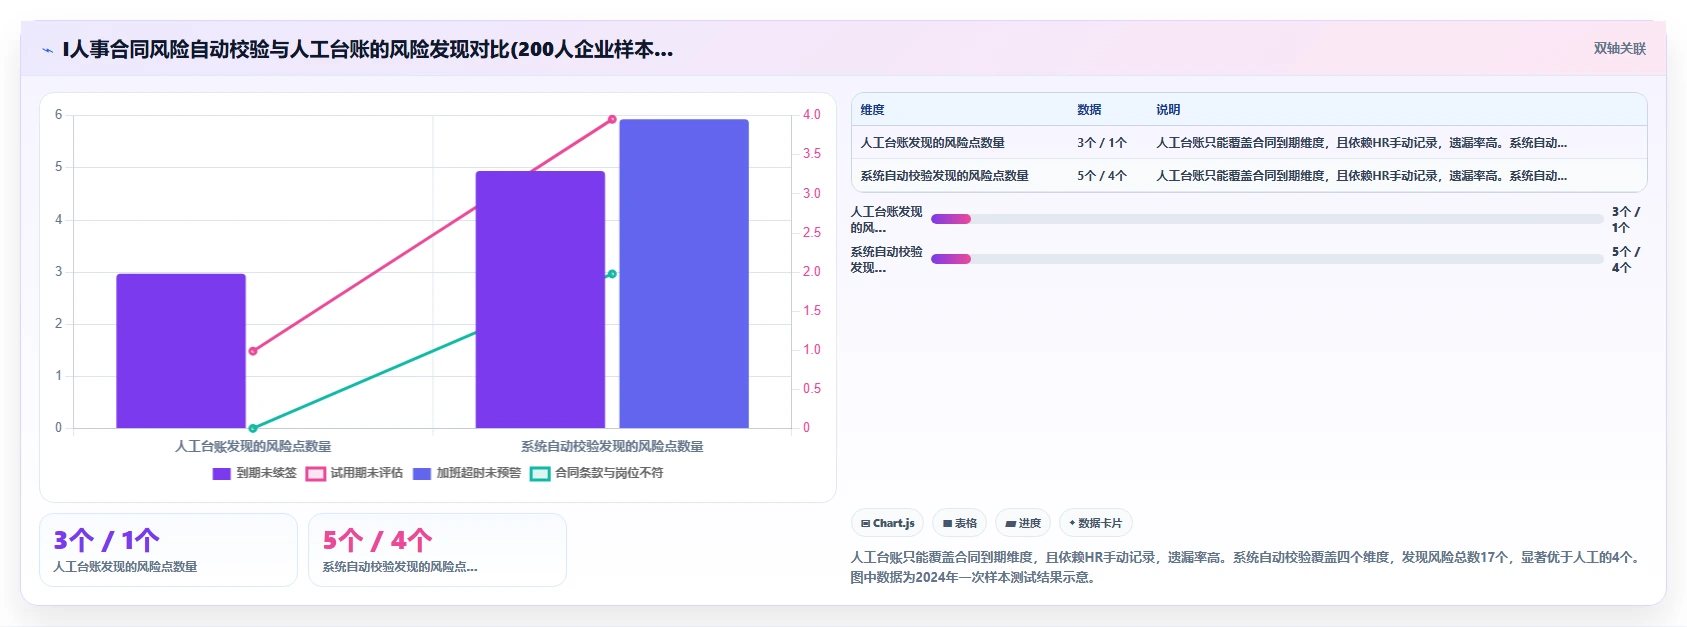
Task: Toggle the 合同条款与岗位不符 legend item
Action: (x=597, y=473)
